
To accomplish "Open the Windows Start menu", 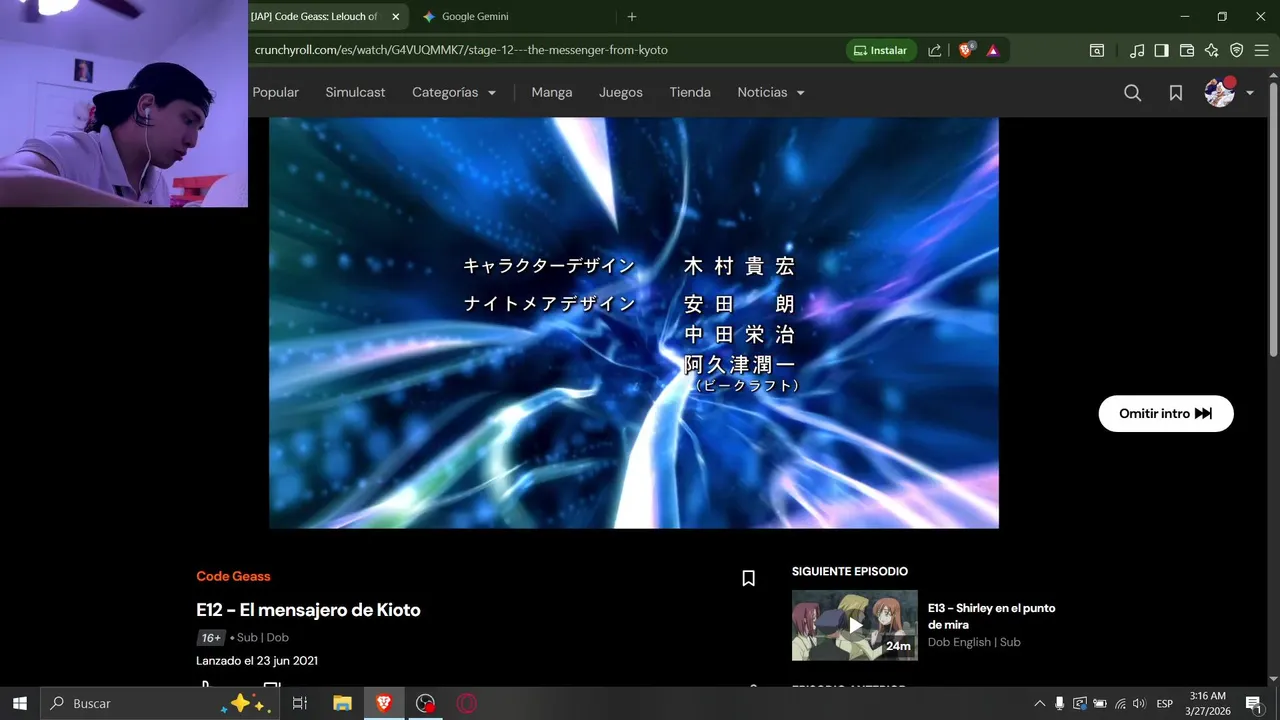I will (19, 703).
